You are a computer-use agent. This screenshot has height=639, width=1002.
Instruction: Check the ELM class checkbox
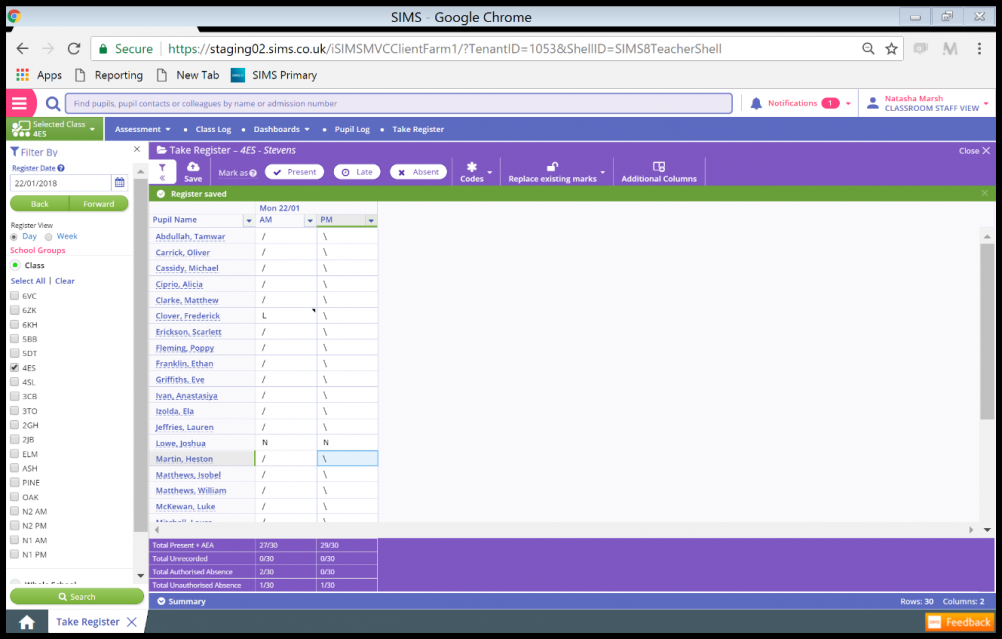coord(14,454)
